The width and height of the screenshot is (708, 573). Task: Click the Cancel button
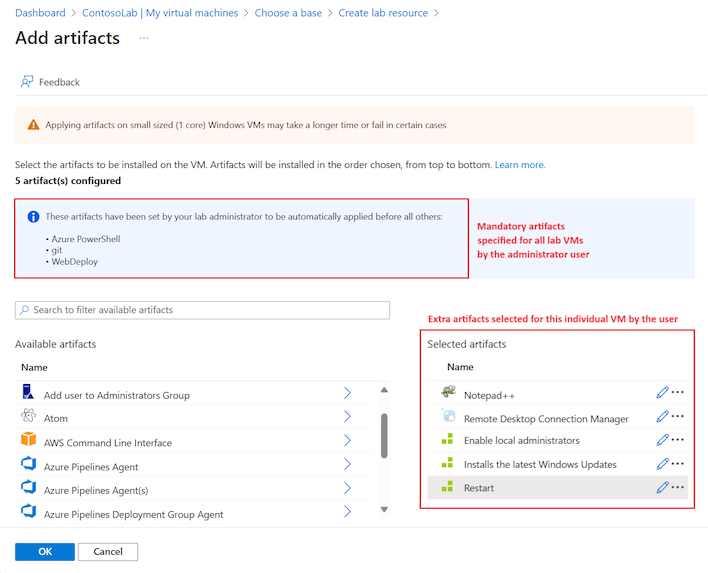108,552
